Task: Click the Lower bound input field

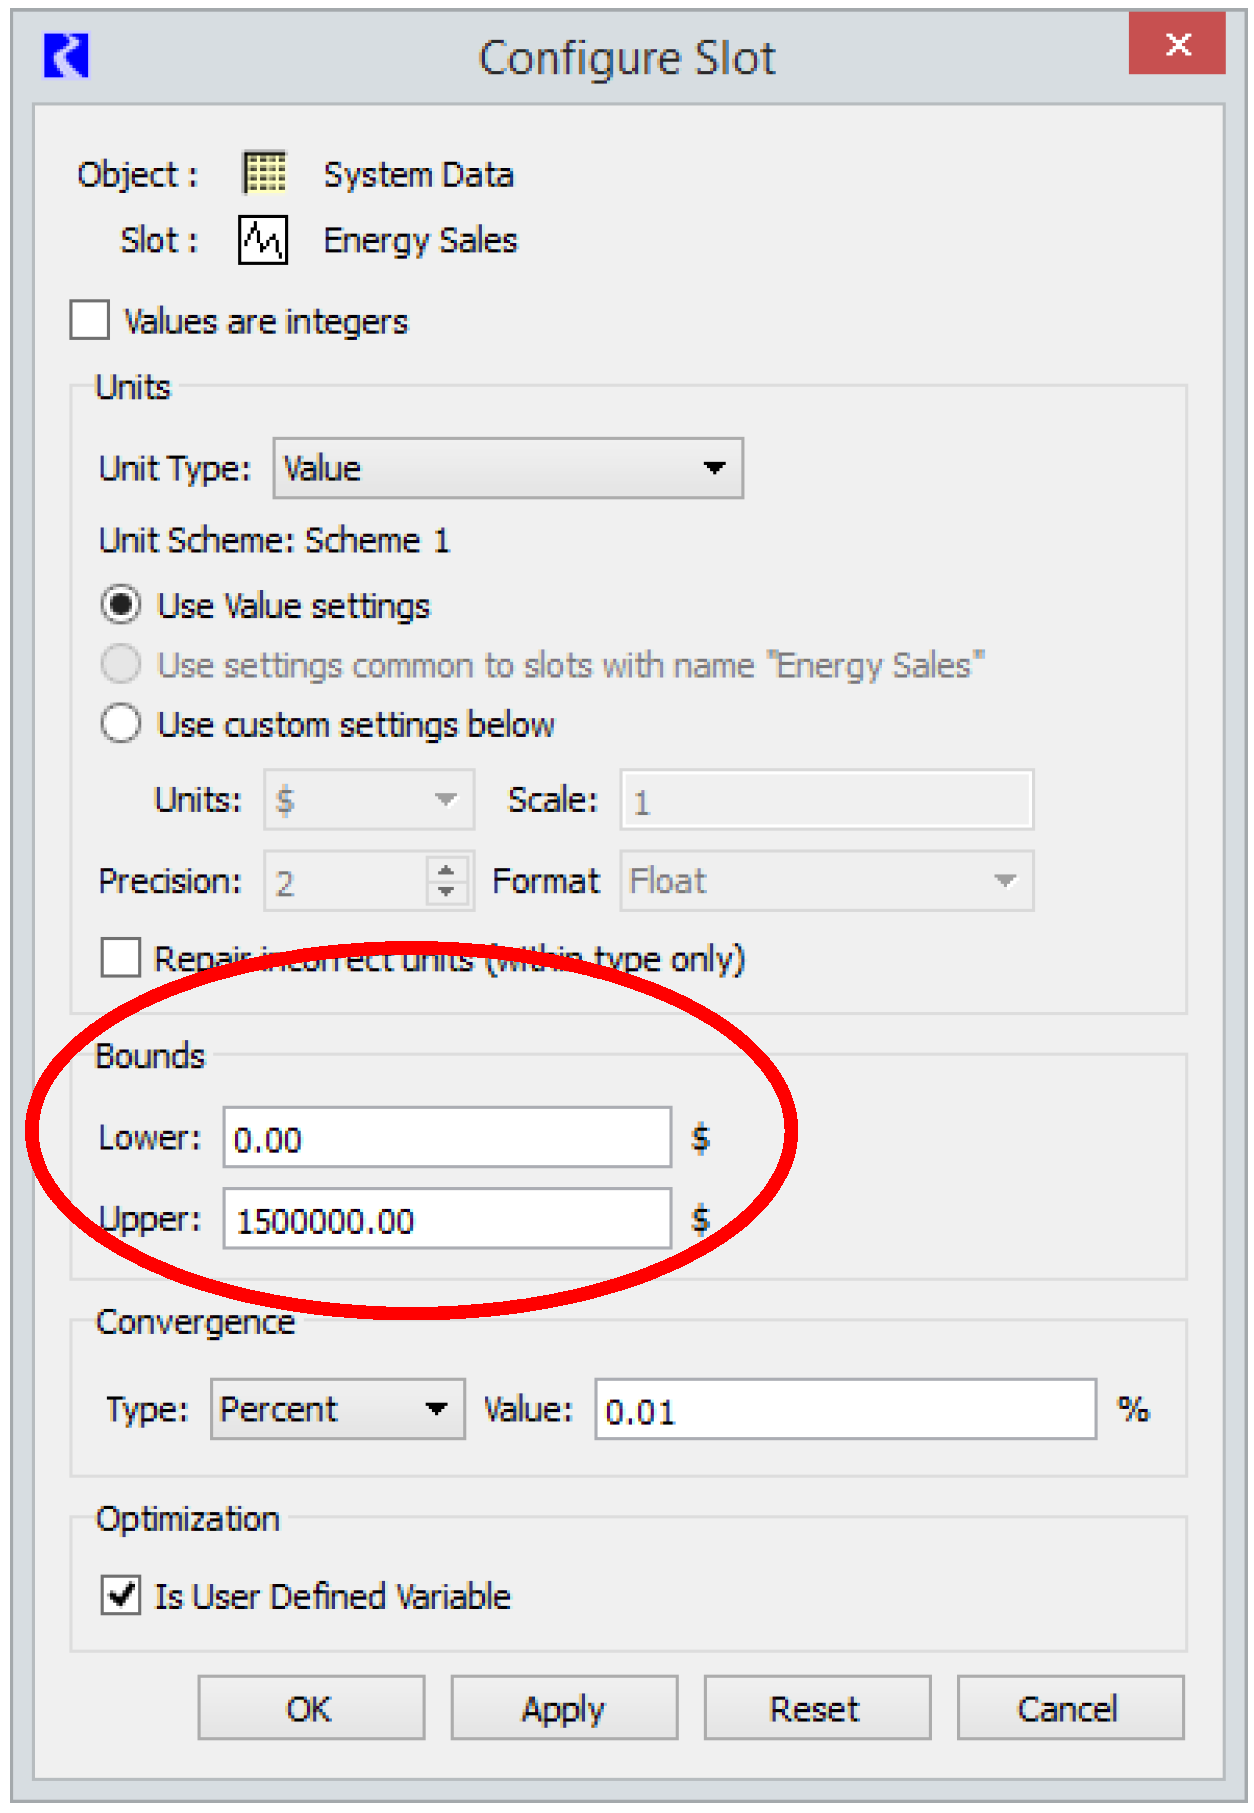Action: pyautogui.click(x=446, y=1138)
